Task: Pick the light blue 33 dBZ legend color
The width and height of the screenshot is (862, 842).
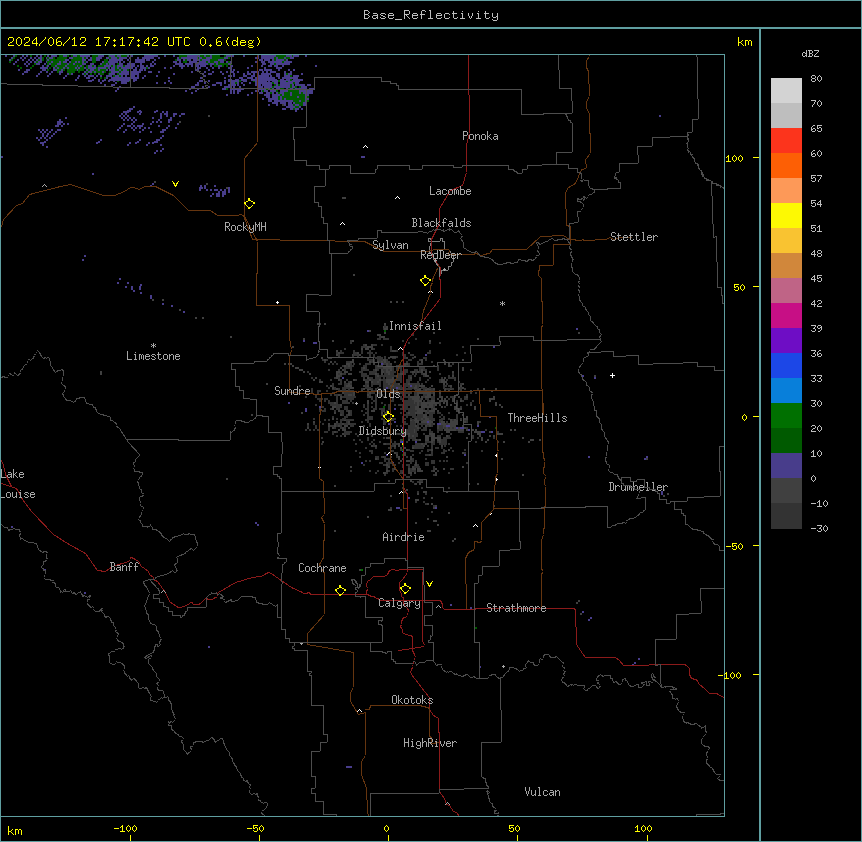Action: [786, 390]
